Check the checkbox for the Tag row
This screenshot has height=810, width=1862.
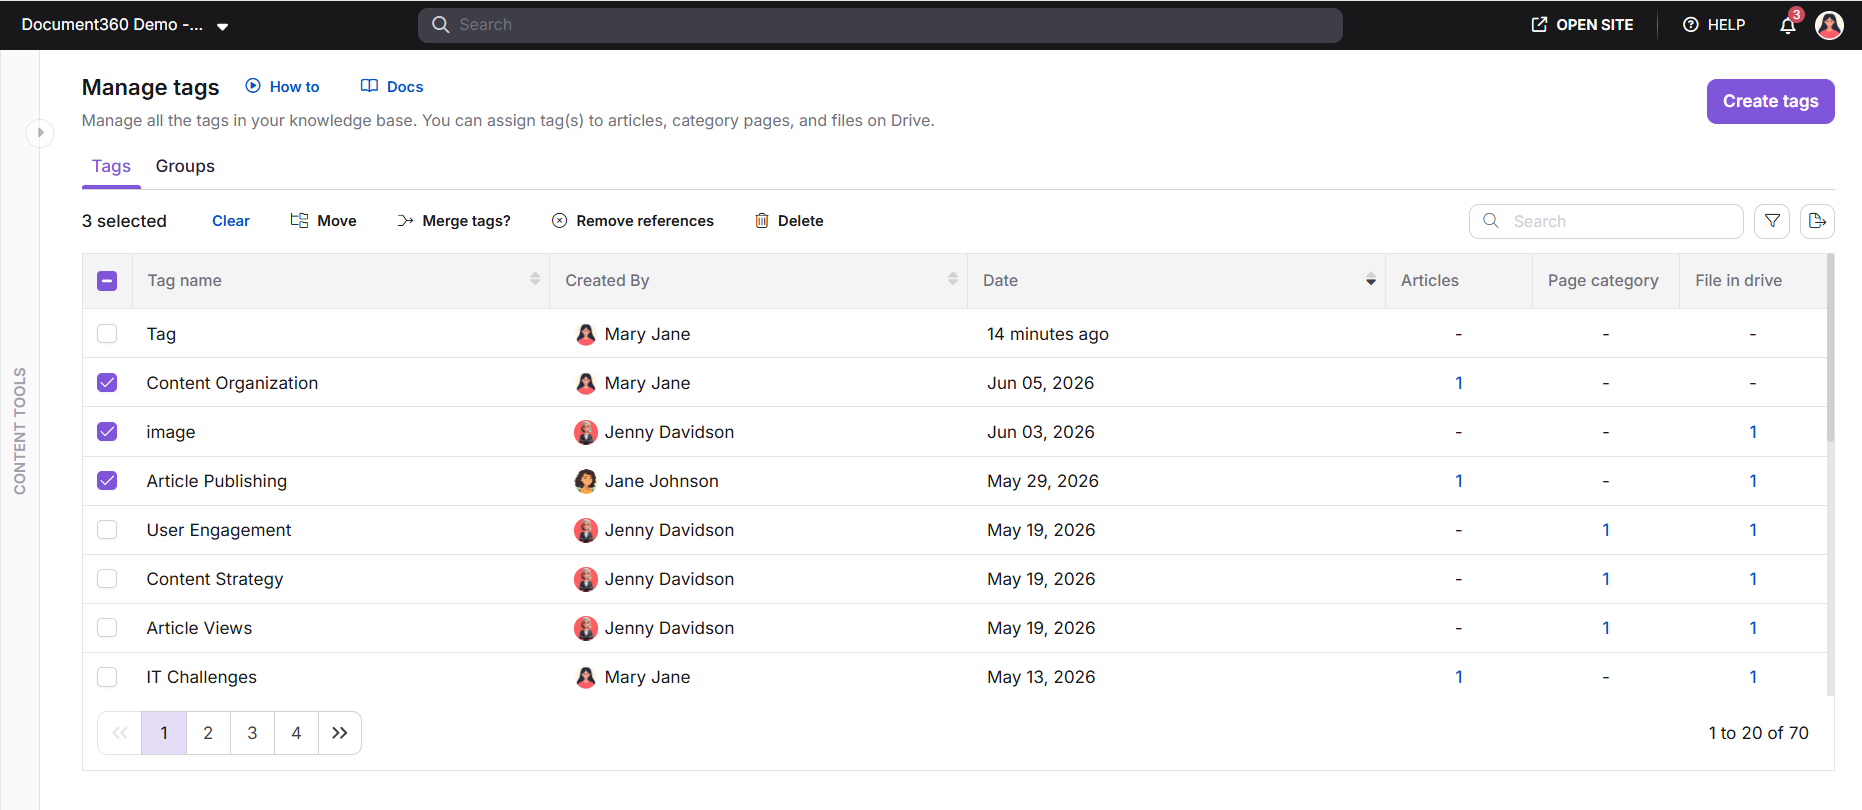tap(107, 334)
